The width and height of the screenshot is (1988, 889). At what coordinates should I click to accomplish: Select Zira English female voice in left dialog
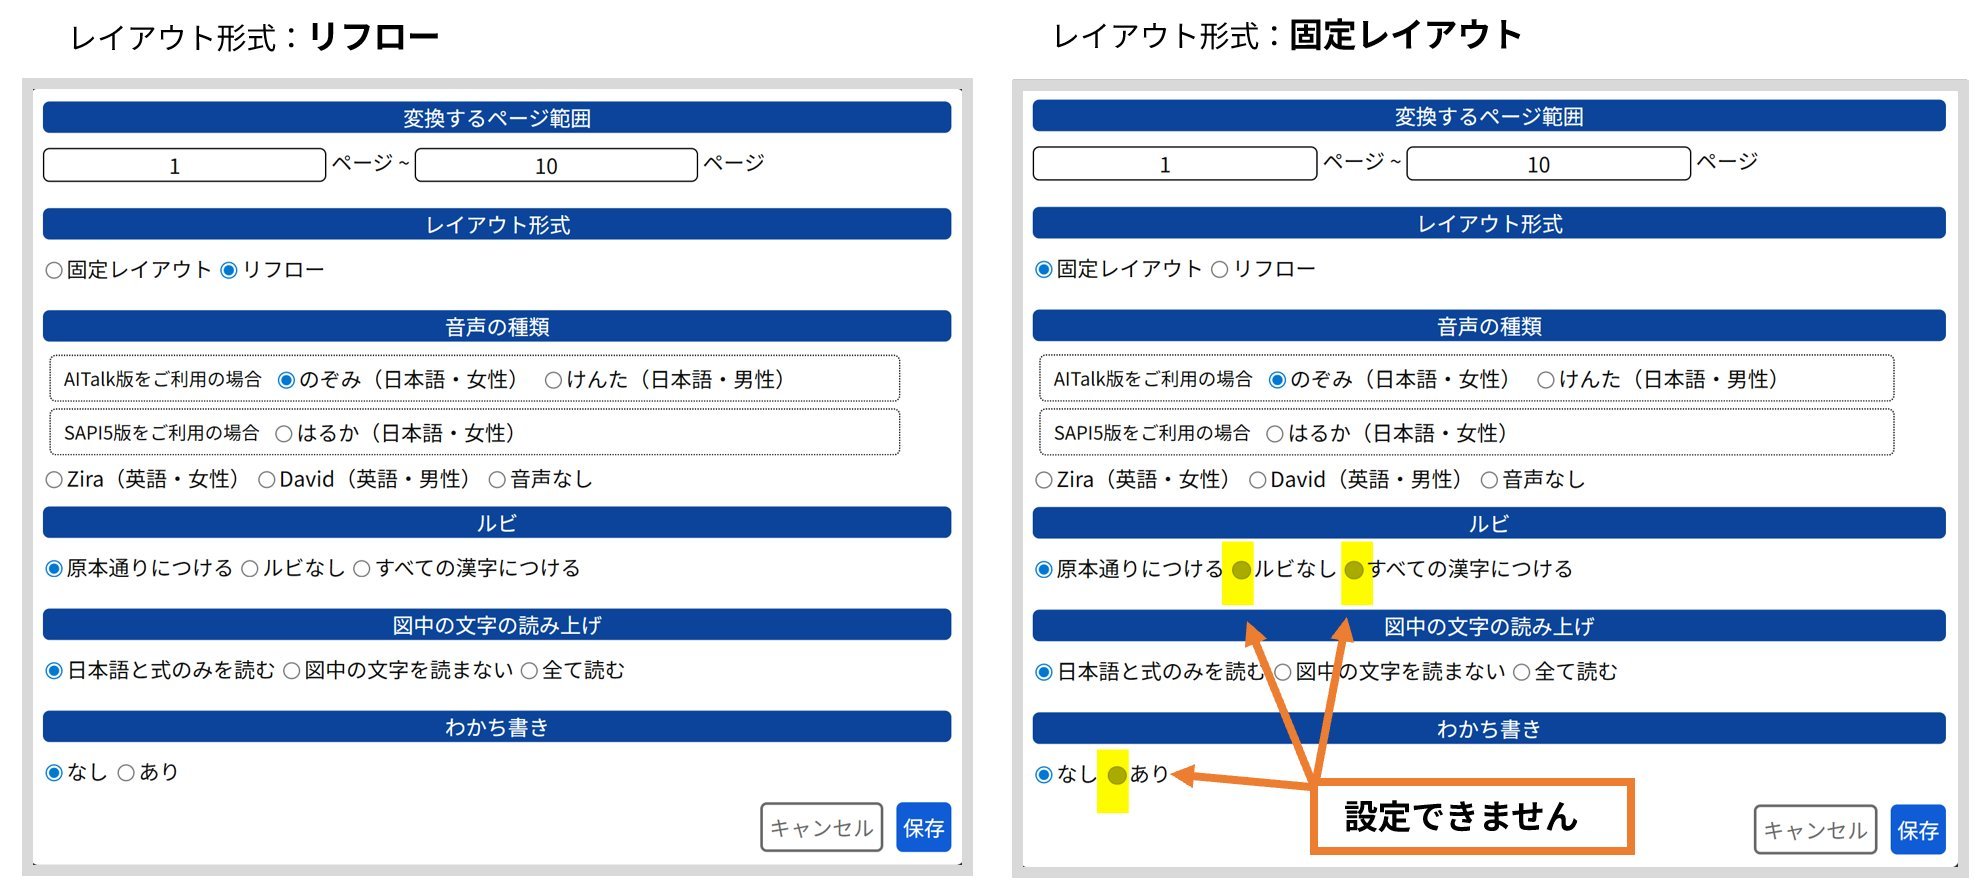pyautogui.click(x=55, y=481)
